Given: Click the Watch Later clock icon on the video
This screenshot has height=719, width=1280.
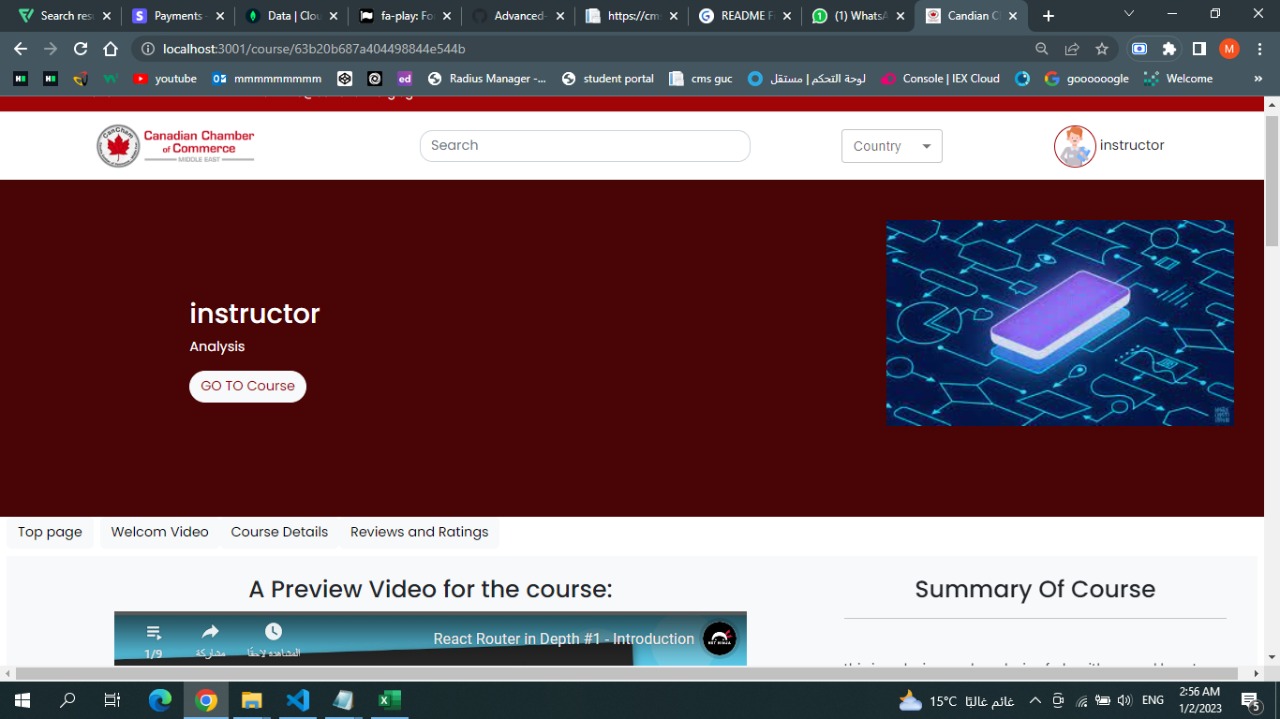Looking at the screenshot, I should coord(272,631).
